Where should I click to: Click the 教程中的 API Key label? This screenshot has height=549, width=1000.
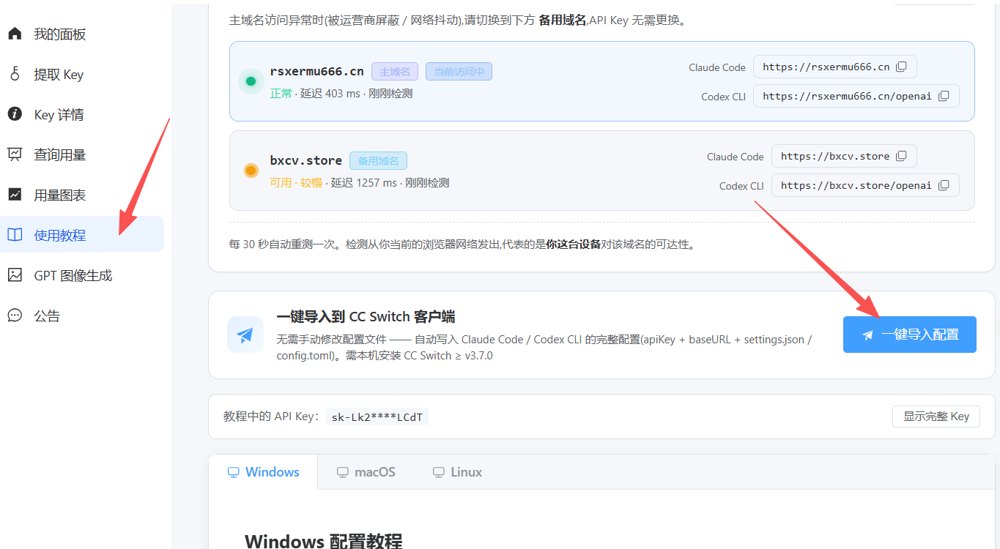270,416
